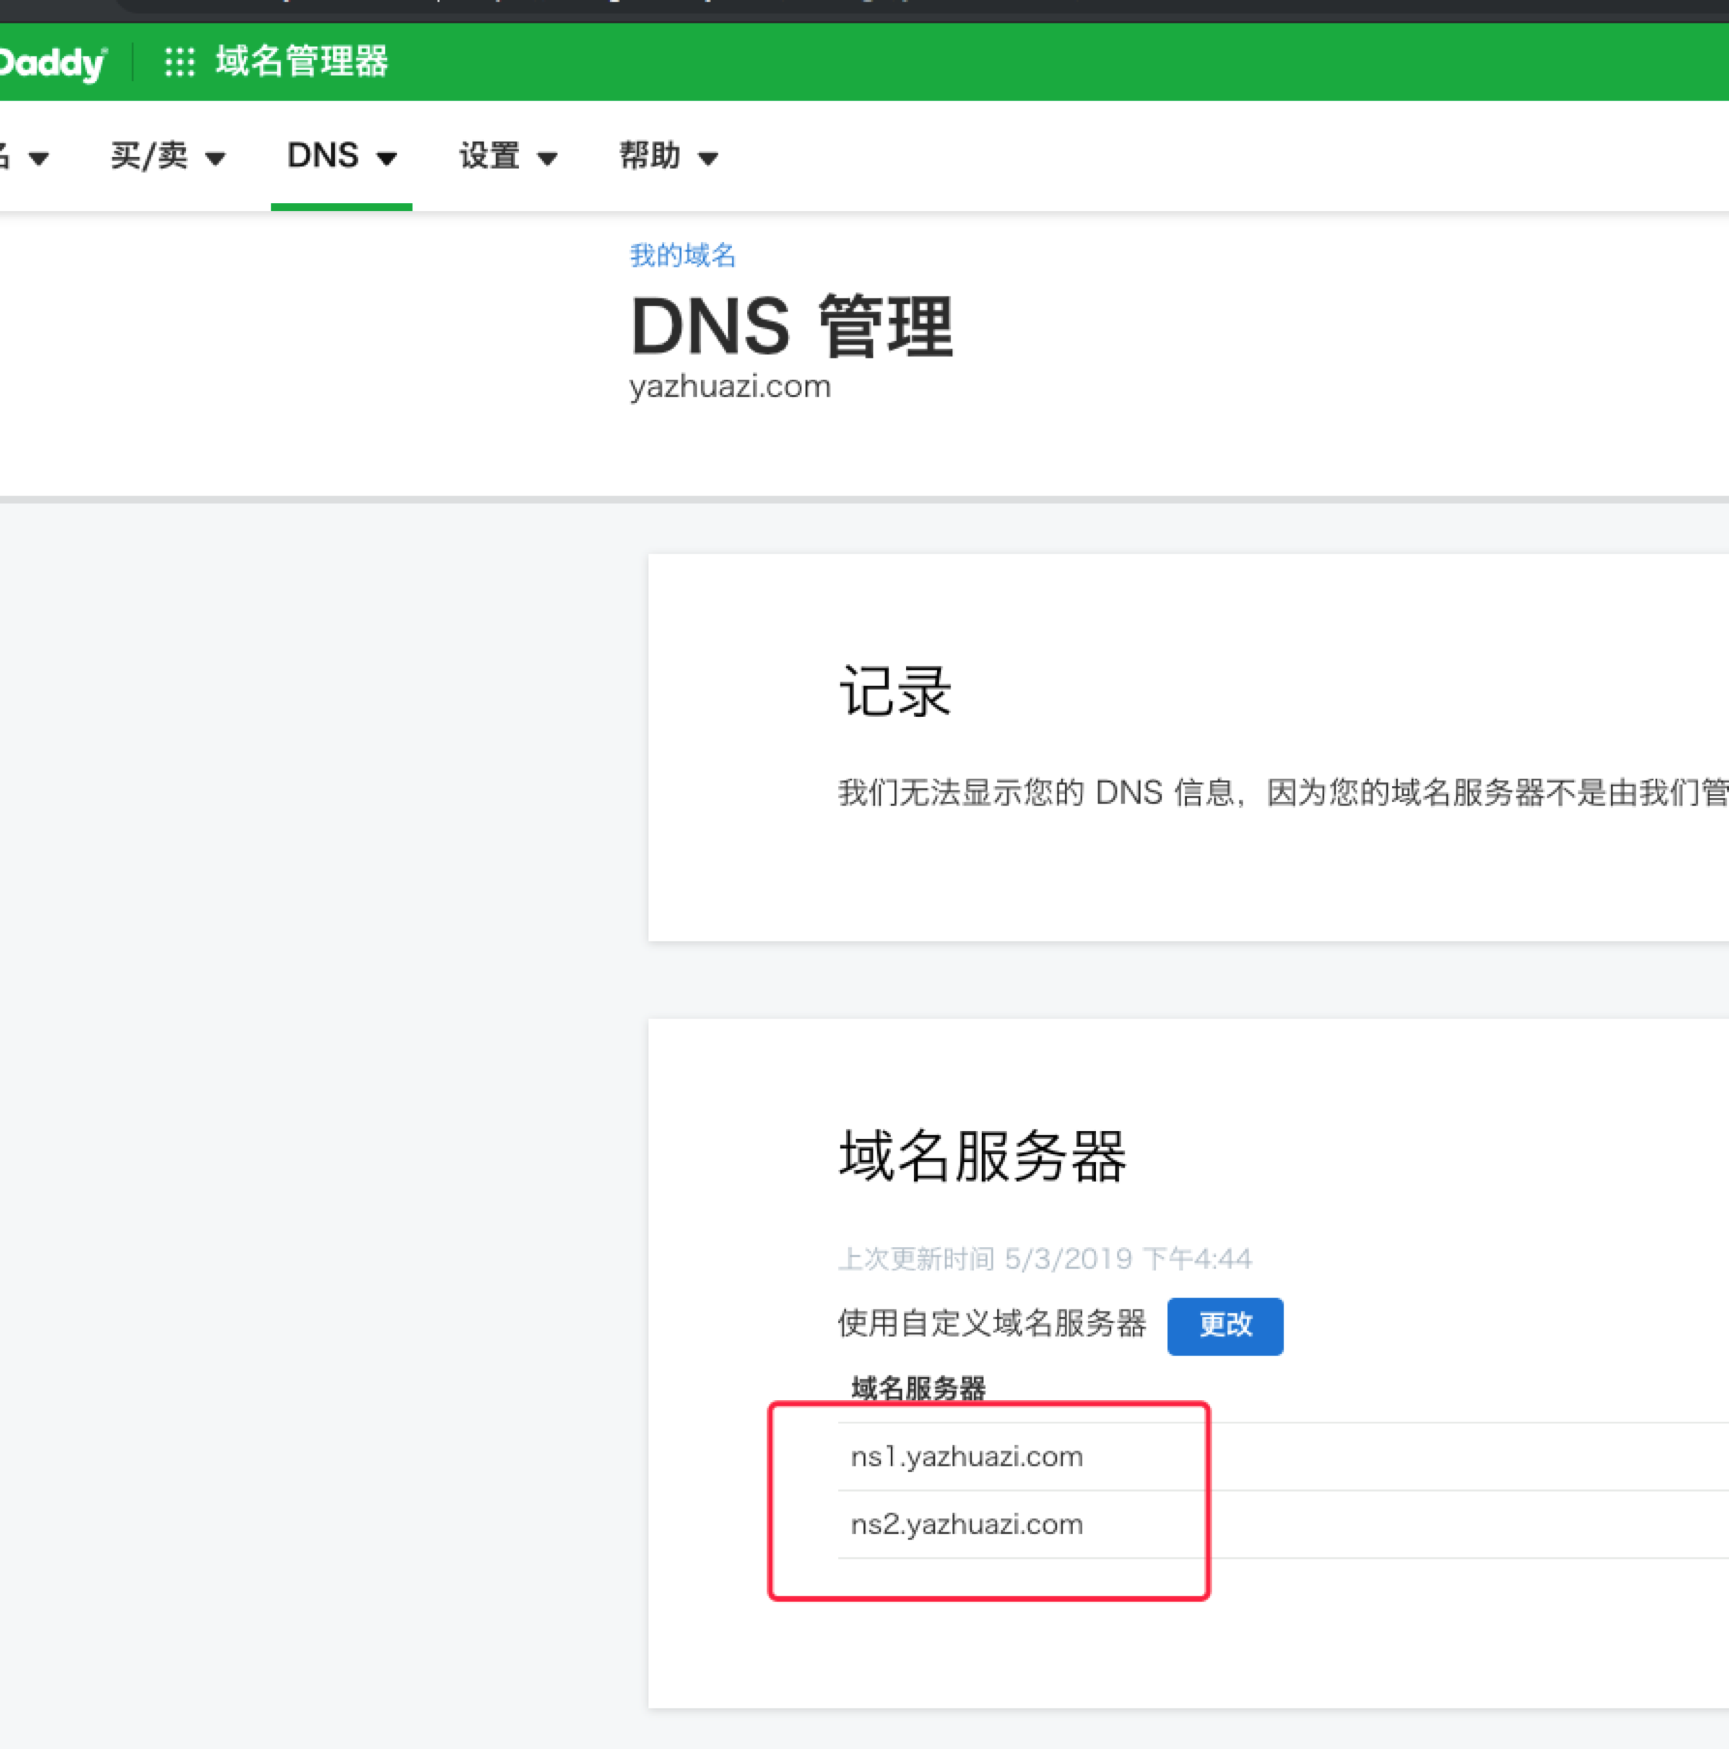Go to the 我的域名 breadcrumb link
The height and width of the screenshot is (1749, 1729).
(x=682, y=256)
